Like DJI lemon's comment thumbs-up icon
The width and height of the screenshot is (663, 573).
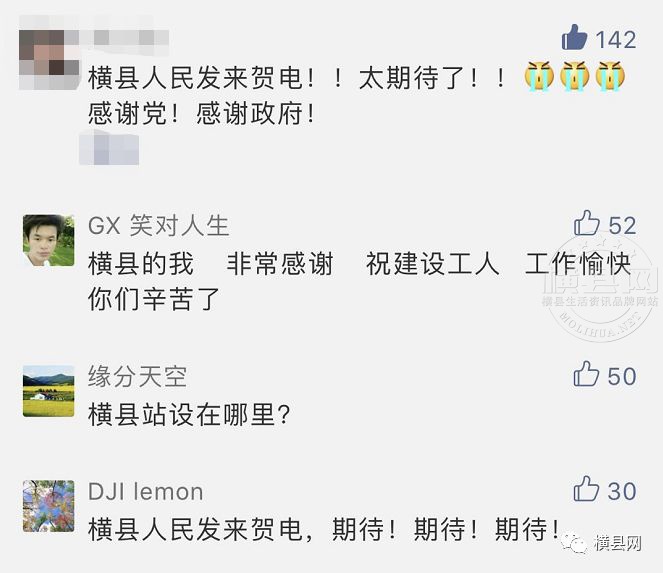586,488
